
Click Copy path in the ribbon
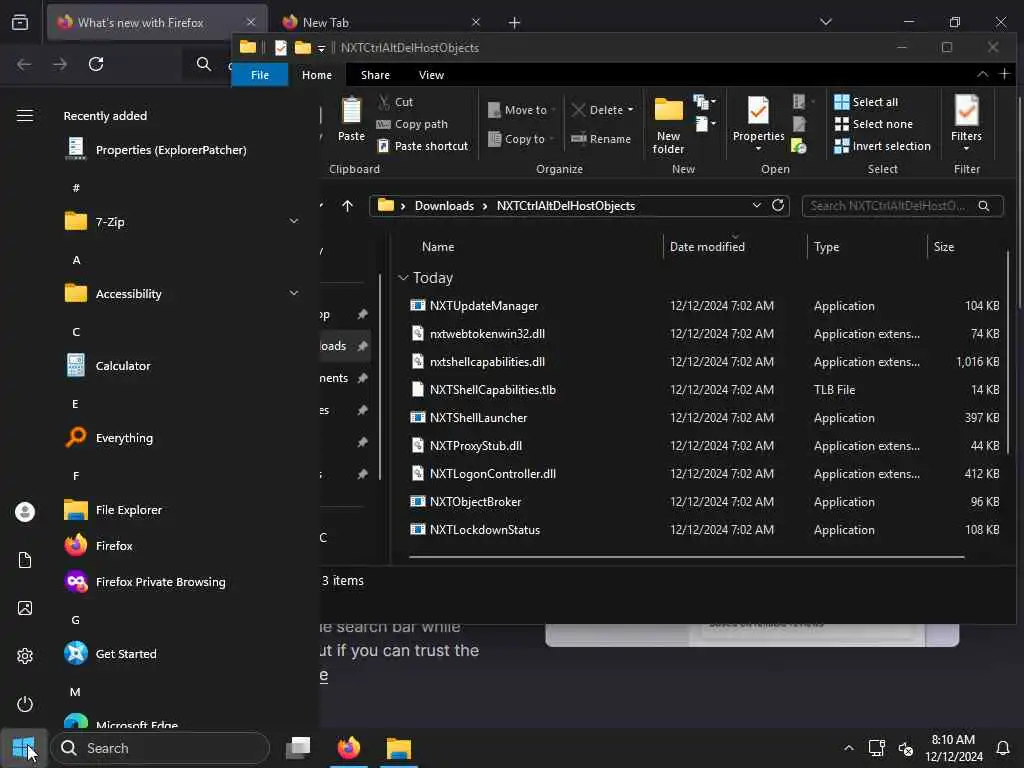click(x=412, y=124)
